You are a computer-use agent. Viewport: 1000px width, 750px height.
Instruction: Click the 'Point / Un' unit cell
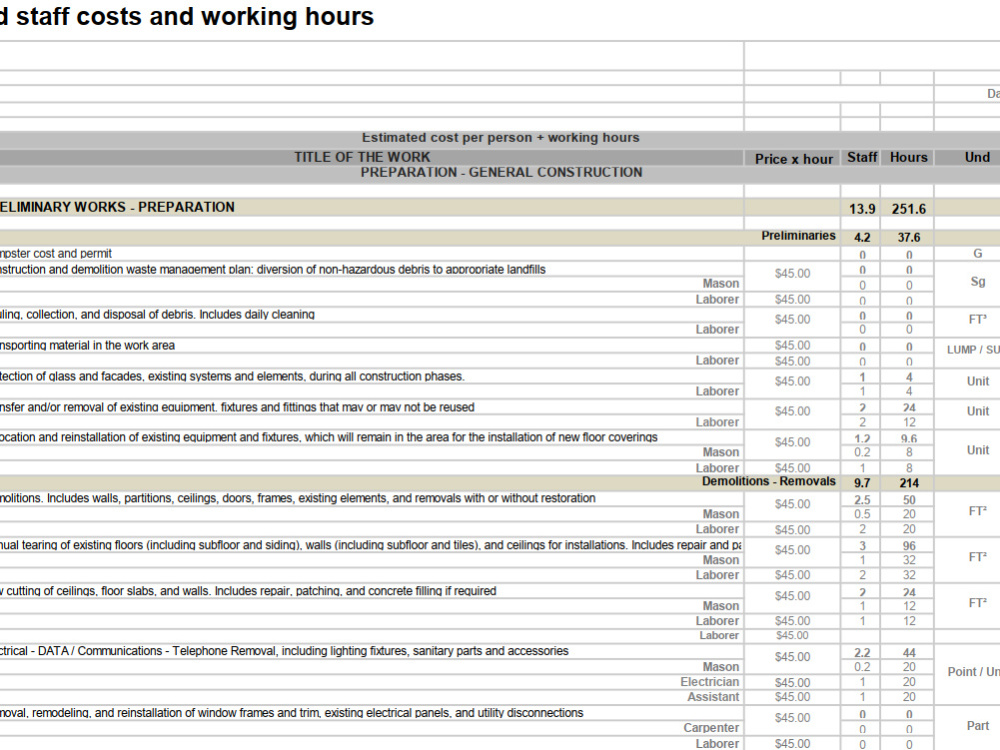pyautogui.click(x=974, y=672)
